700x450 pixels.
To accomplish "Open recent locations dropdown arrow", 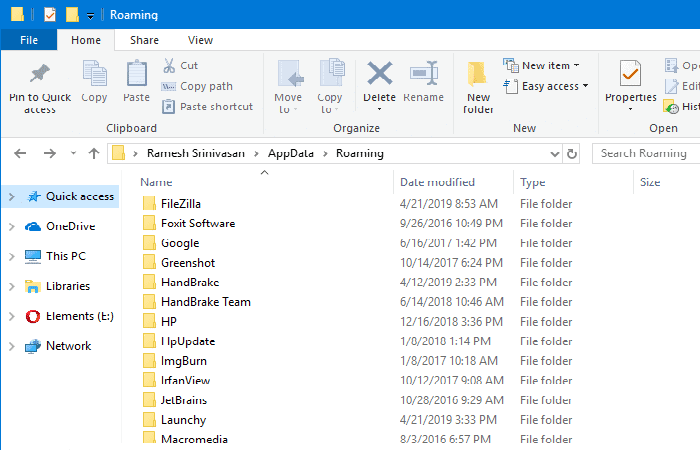I will 73,154.
